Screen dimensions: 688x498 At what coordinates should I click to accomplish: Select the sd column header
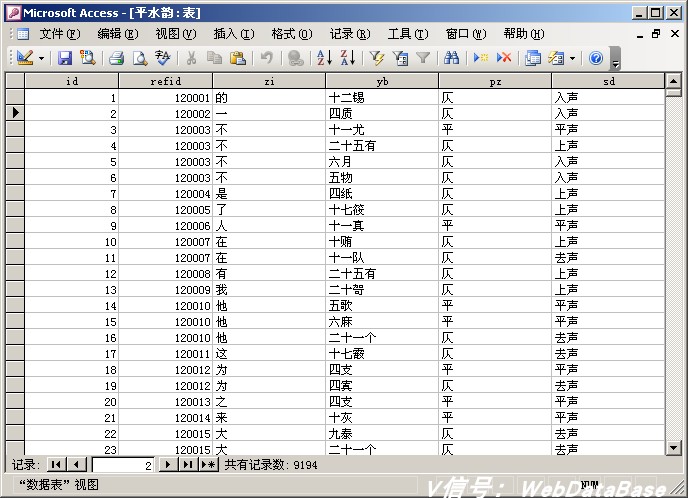608,81
